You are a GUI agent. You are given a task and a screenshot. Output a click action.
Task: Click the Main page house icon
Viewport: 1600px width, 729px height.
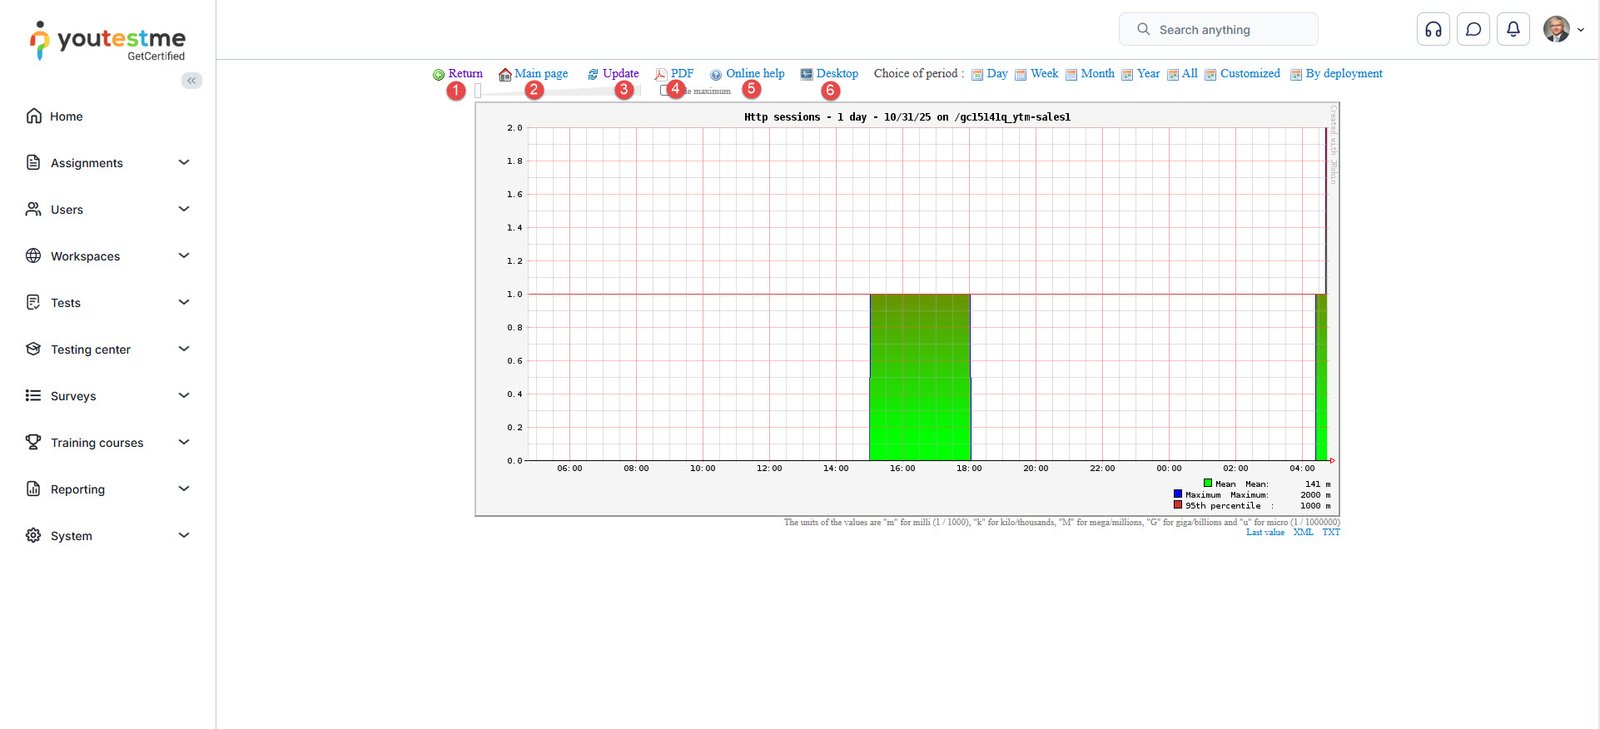pyautogui.click(x=505, y=75)
